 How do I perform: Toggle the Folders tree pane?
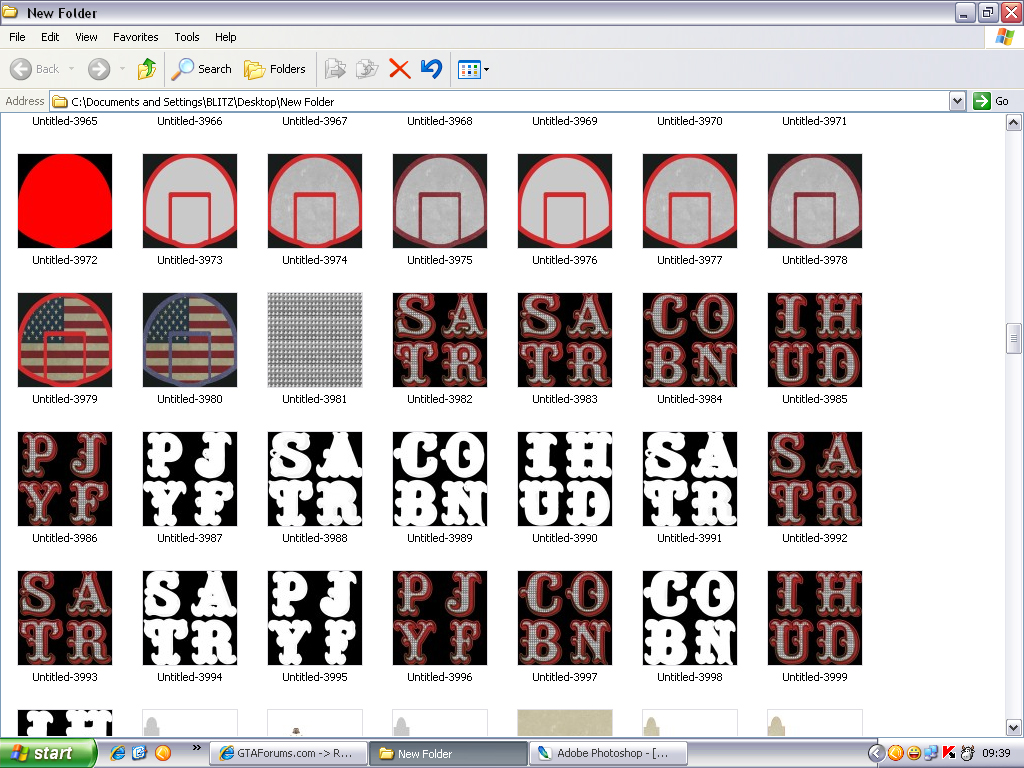[x=275, y=69]
